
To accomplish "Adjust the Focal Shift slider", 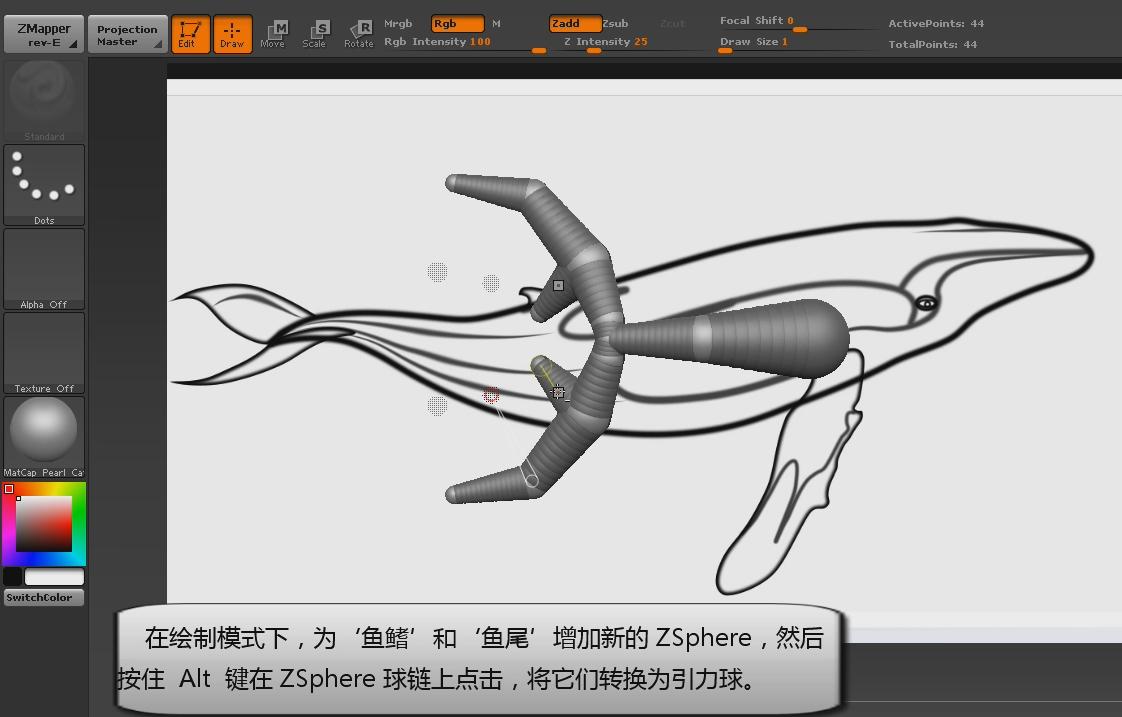I will click(x=798, y=23).
